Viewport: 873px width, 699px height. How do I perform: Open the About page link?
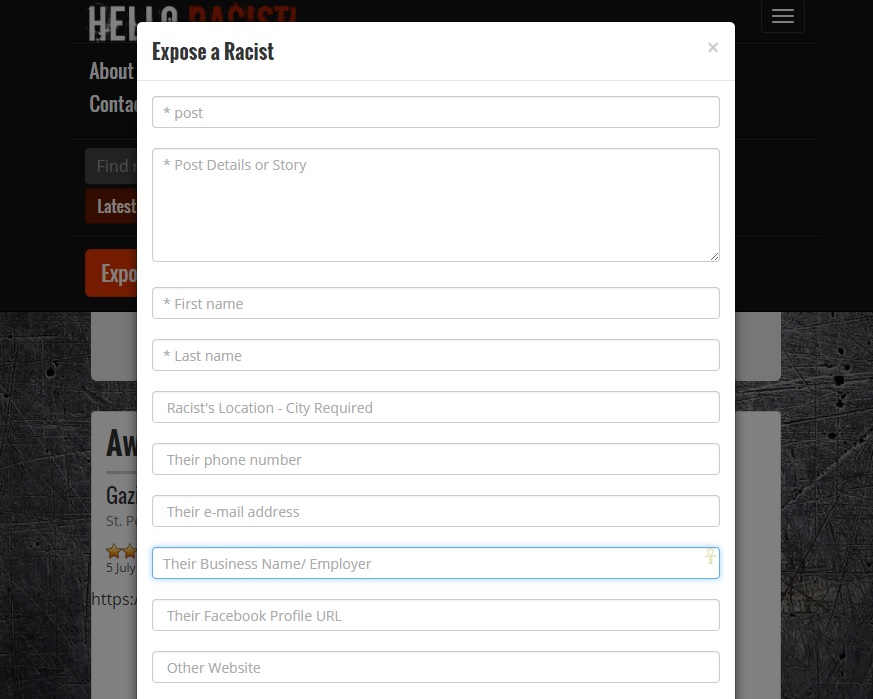[111, 71]
